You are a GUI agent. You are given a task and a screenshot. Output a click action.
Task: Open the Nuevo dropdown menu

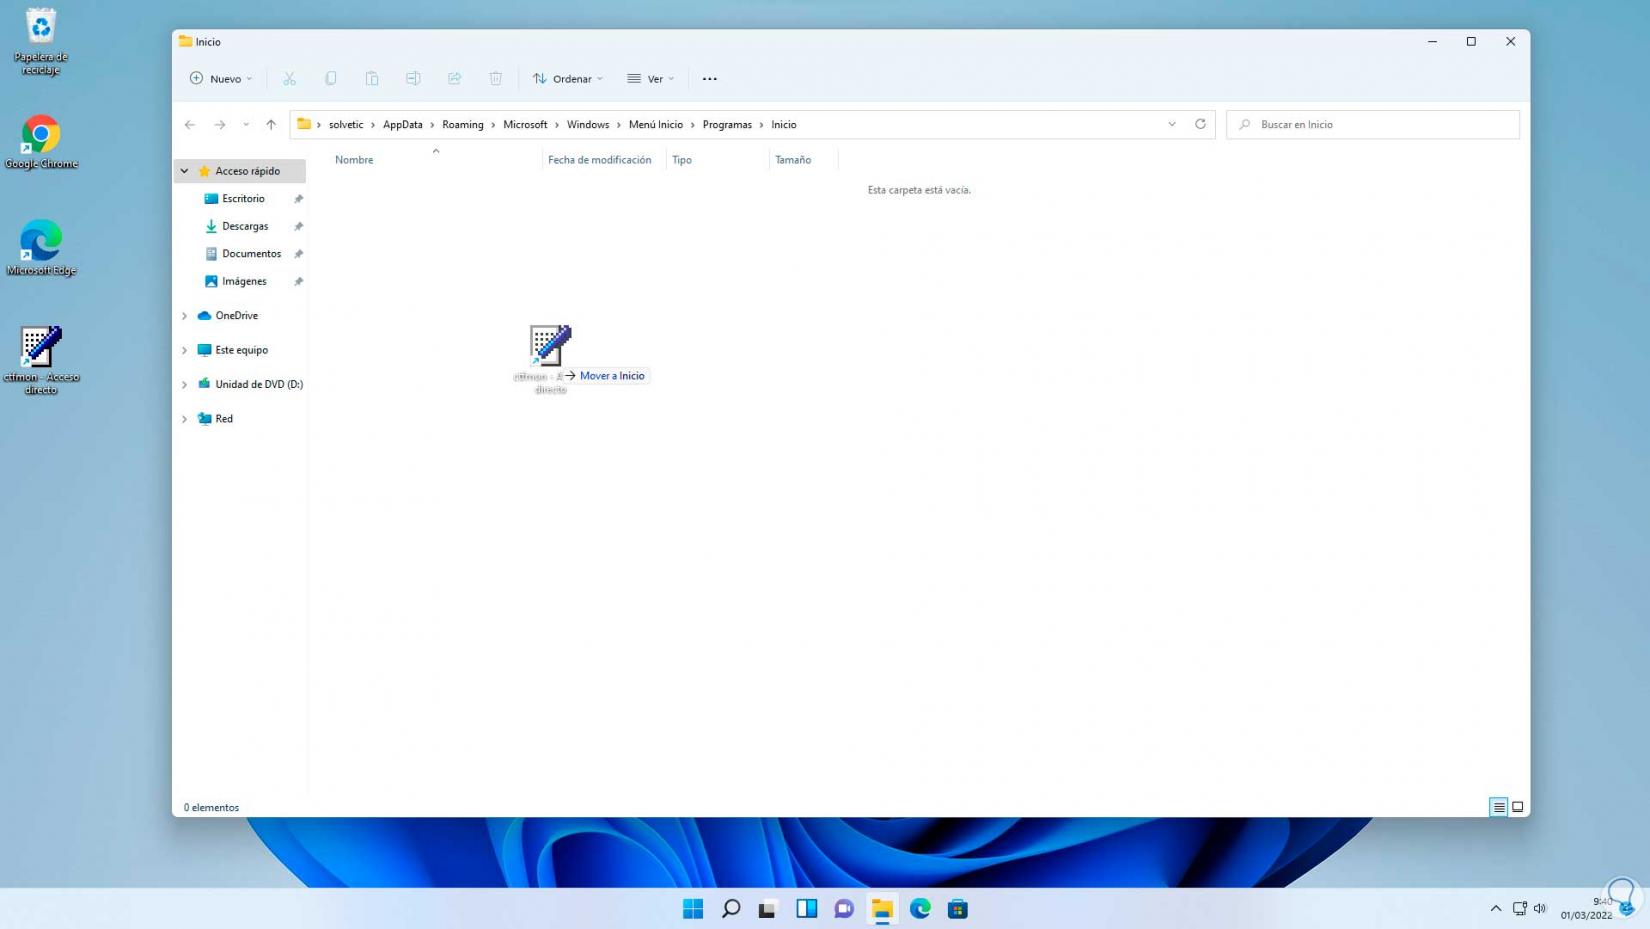(x=221, y=79)
